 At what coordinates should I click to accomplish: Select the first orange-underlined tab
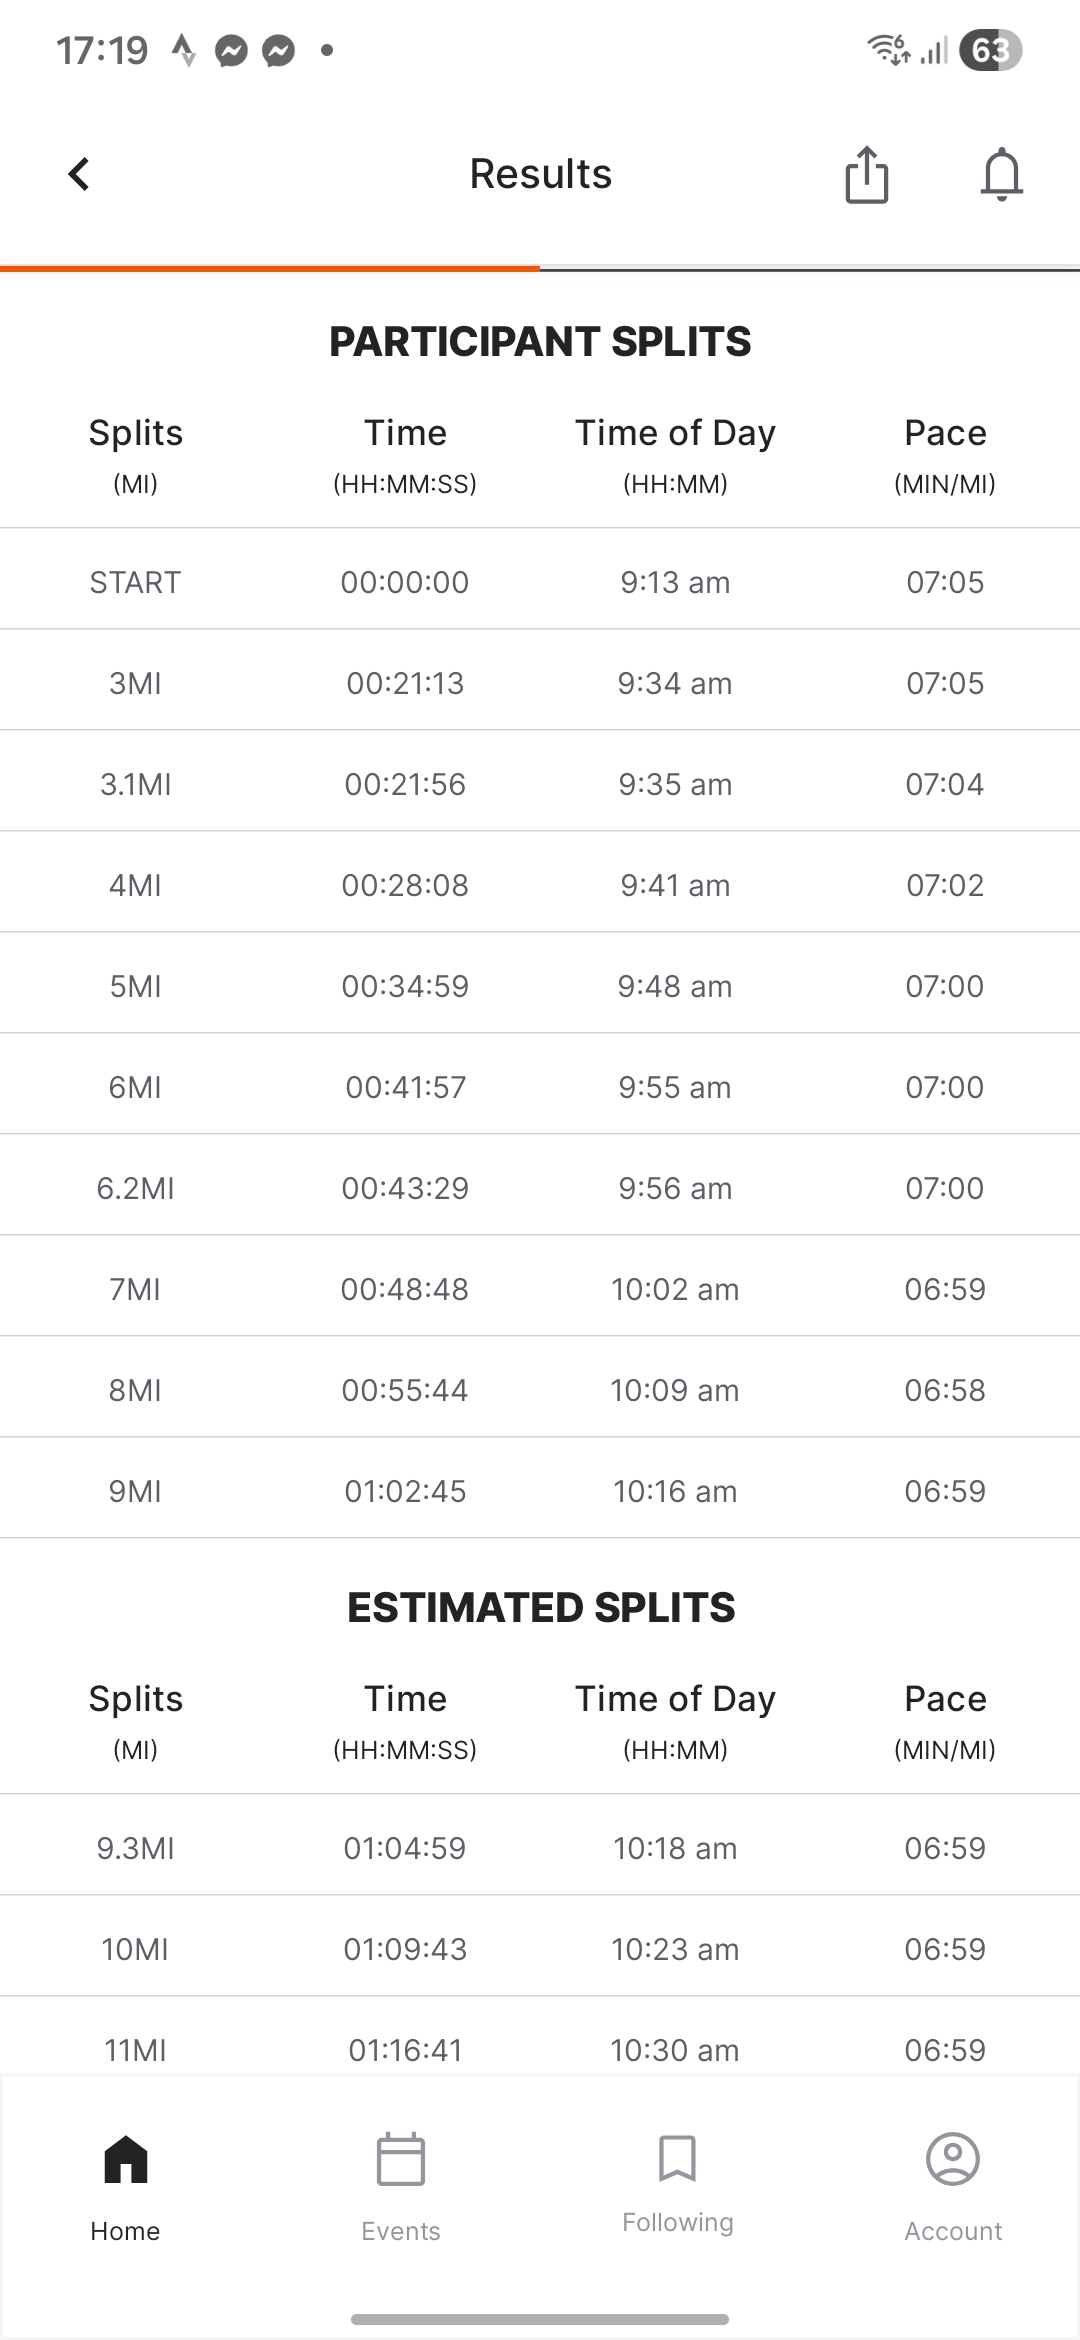click(270, 268)
